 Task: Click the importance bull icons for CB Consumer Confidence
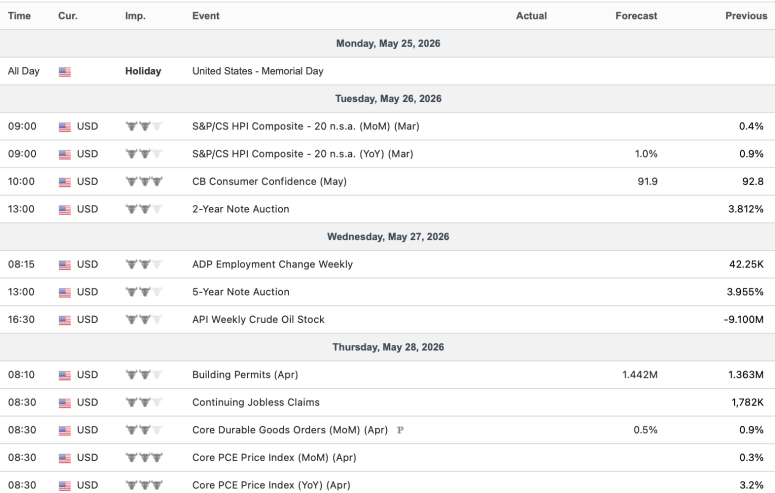144,181
